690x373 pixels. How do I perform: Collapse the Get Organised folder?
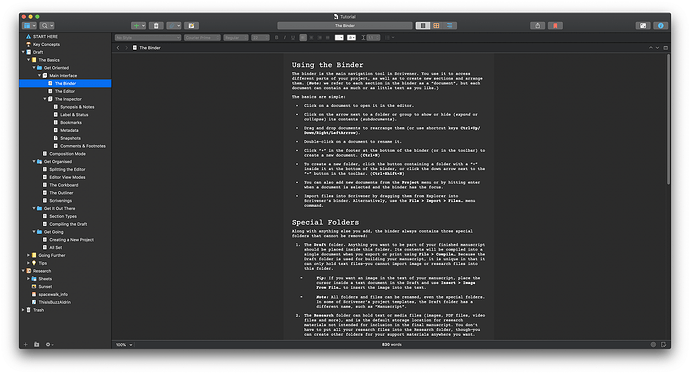tap(34, 161)
